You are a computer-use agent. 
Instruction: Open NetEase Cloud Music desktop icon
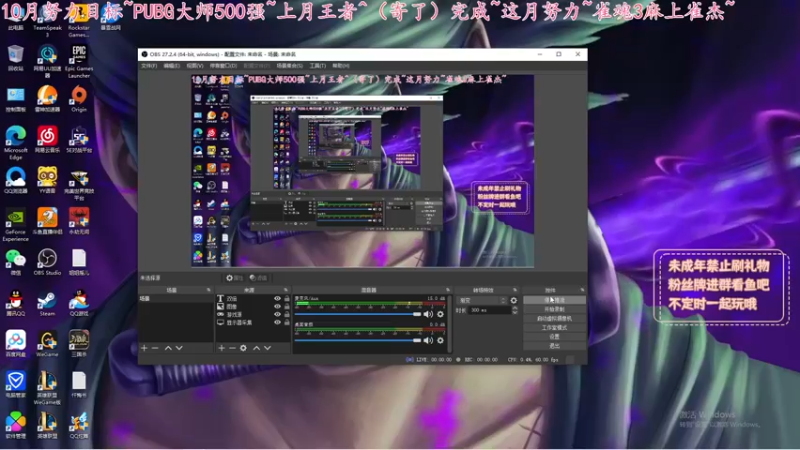pyautogui.click(x=47, y=139)
